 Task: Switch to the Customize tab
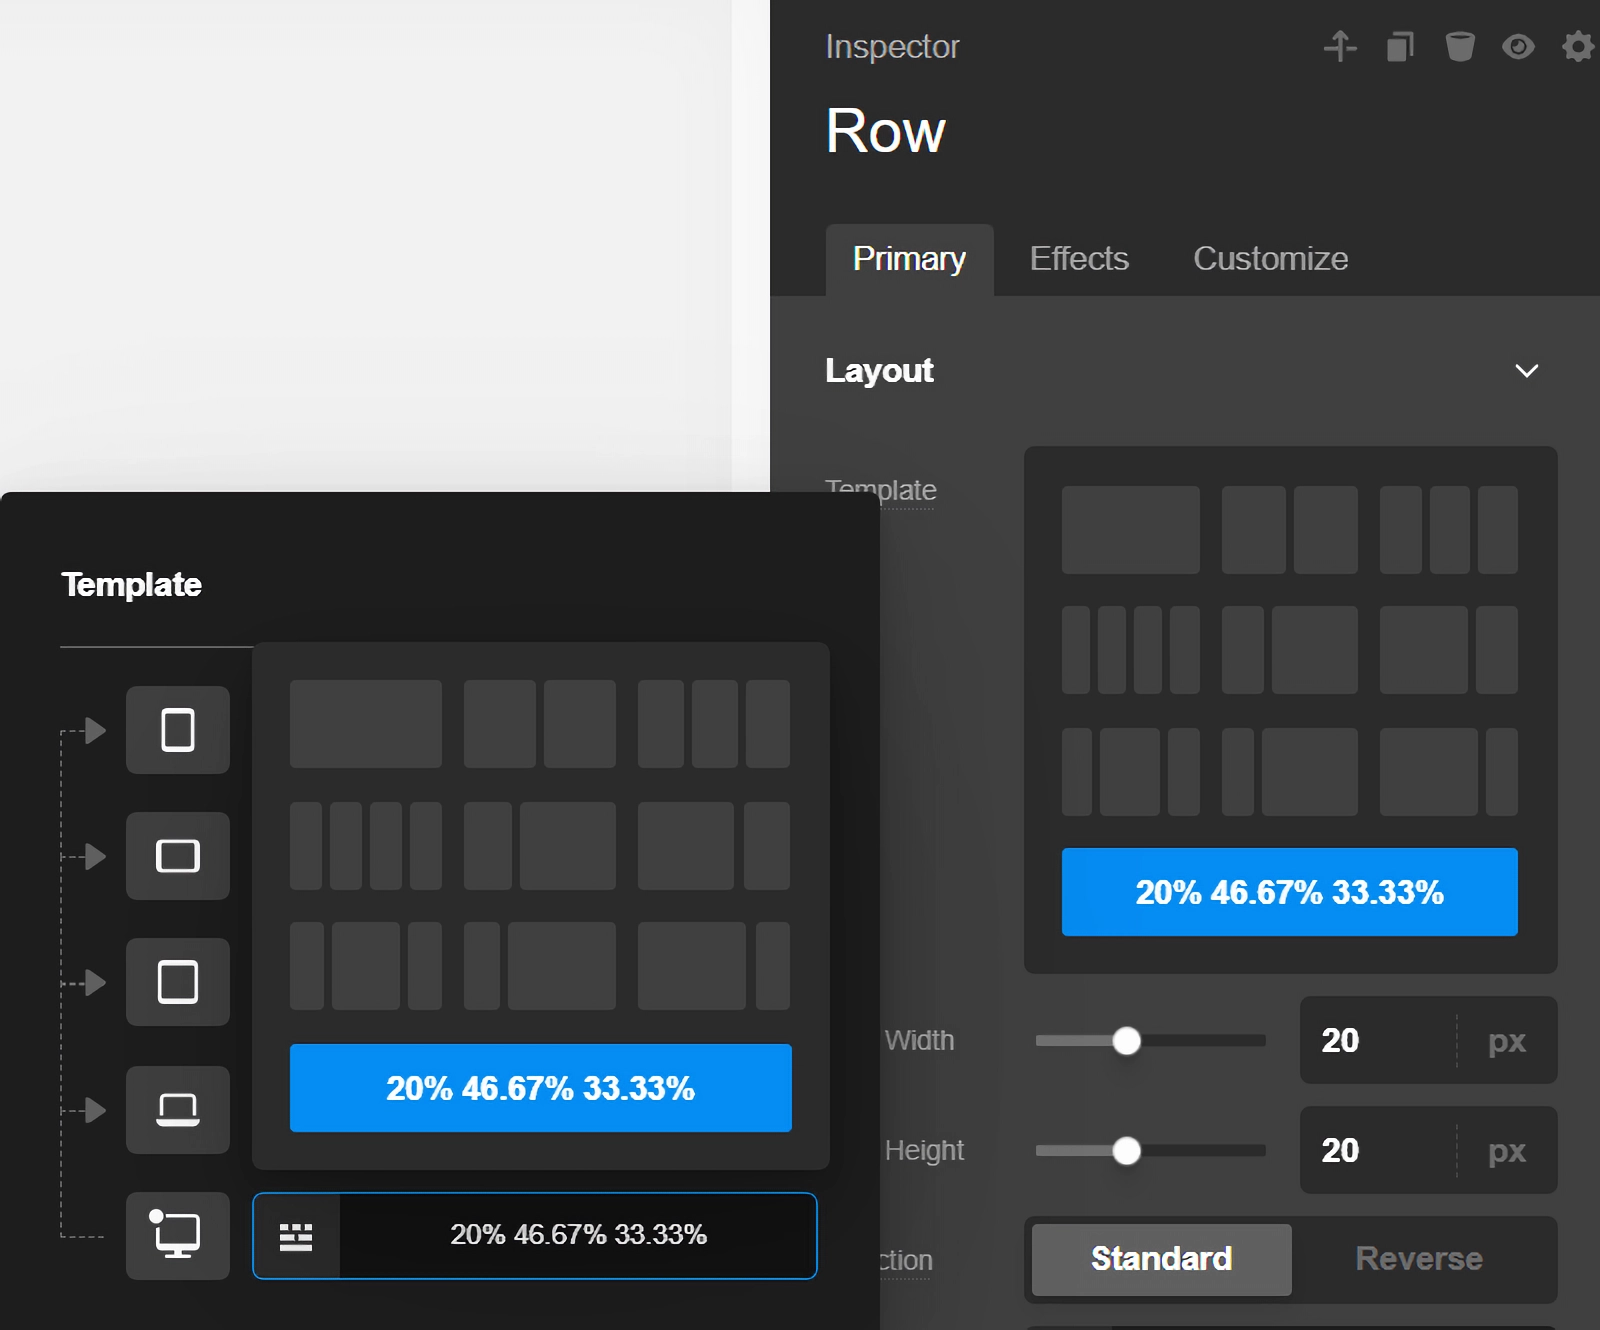(1270, 258)
